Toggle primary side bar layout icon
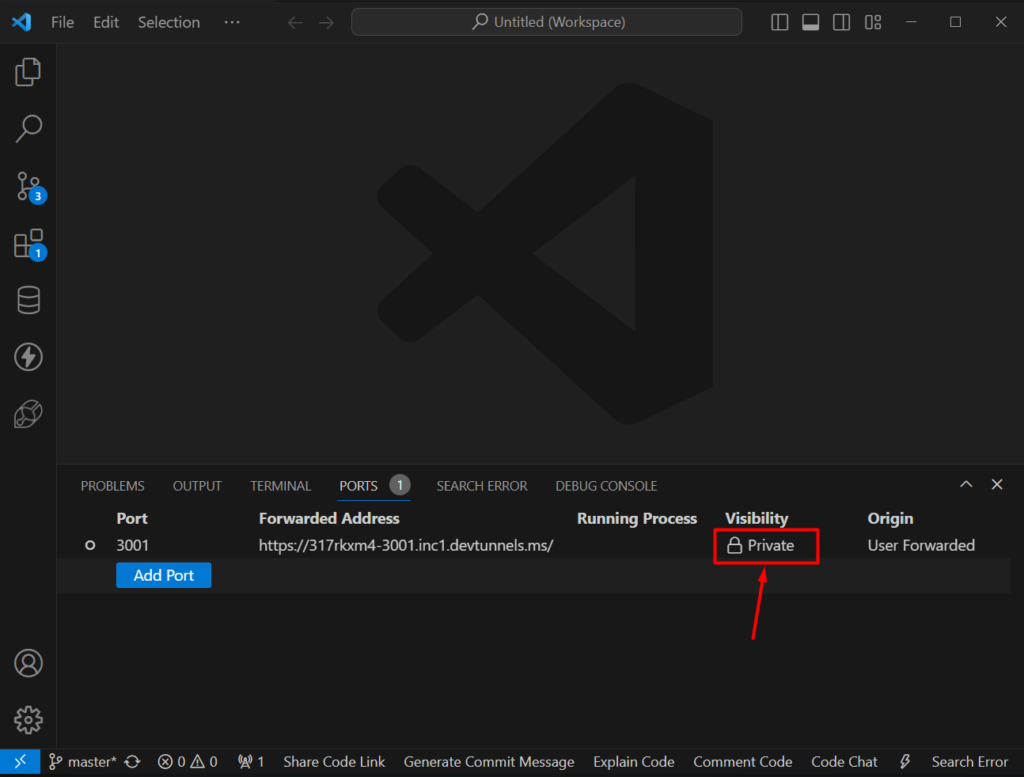The image size is (1024, 777). (x=779, y=22)
